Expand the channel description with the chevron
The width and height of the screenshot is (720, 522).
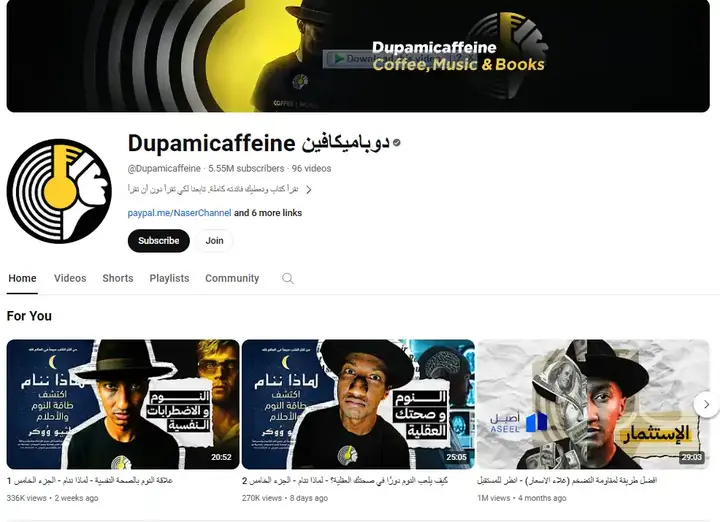coord(309,189)
